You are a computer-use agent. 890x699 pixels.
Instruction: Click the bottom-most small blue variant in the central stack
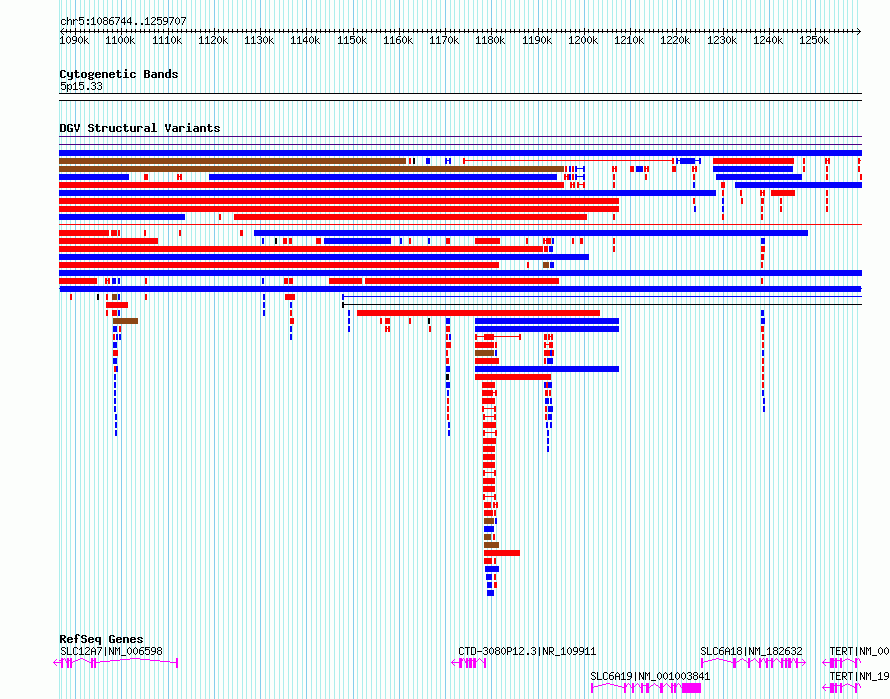[x=490, y=593]
